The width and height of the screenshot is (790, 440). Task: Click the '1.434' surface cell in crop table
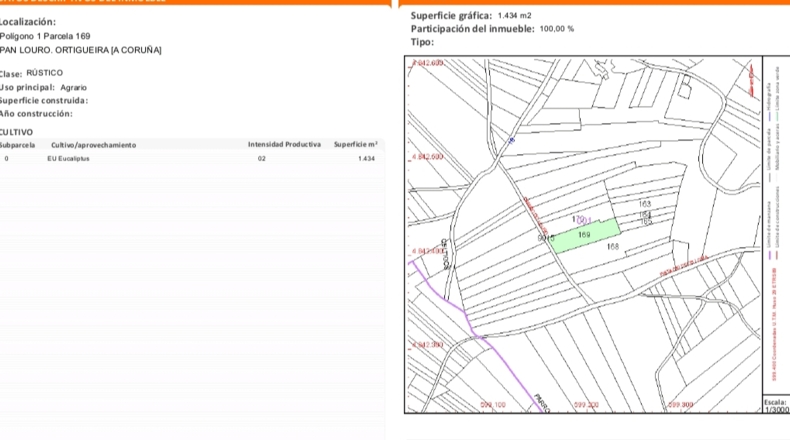coord(366,158)
